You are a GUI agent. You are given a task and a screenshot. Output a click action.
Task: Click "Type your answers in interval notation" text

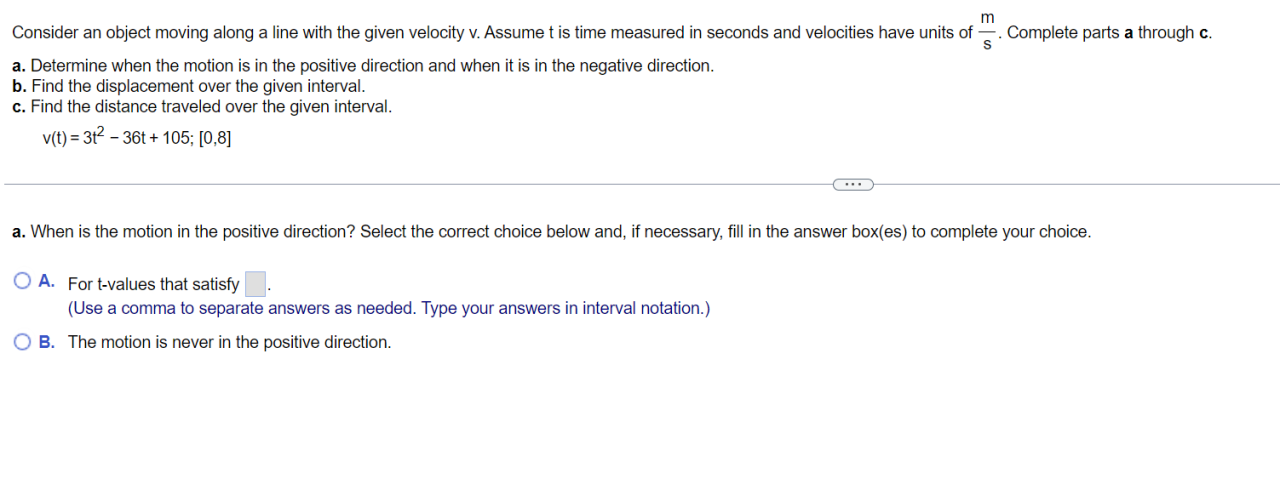coord(565,308)
